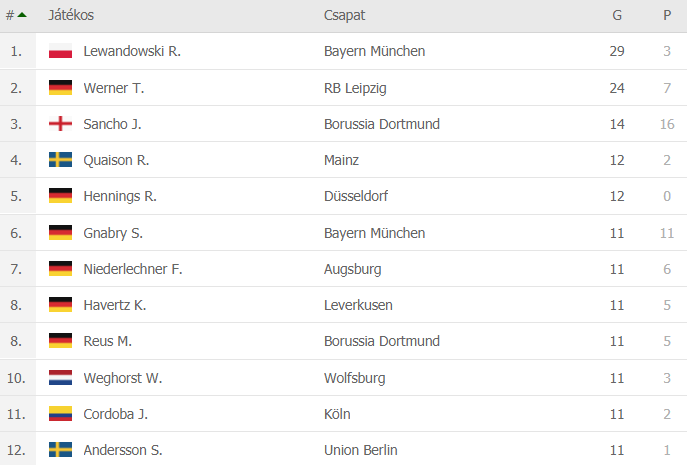This screenshot has height=465, width=687.
Task: Open the RB Leipzig team link
Action: point(355,88)
